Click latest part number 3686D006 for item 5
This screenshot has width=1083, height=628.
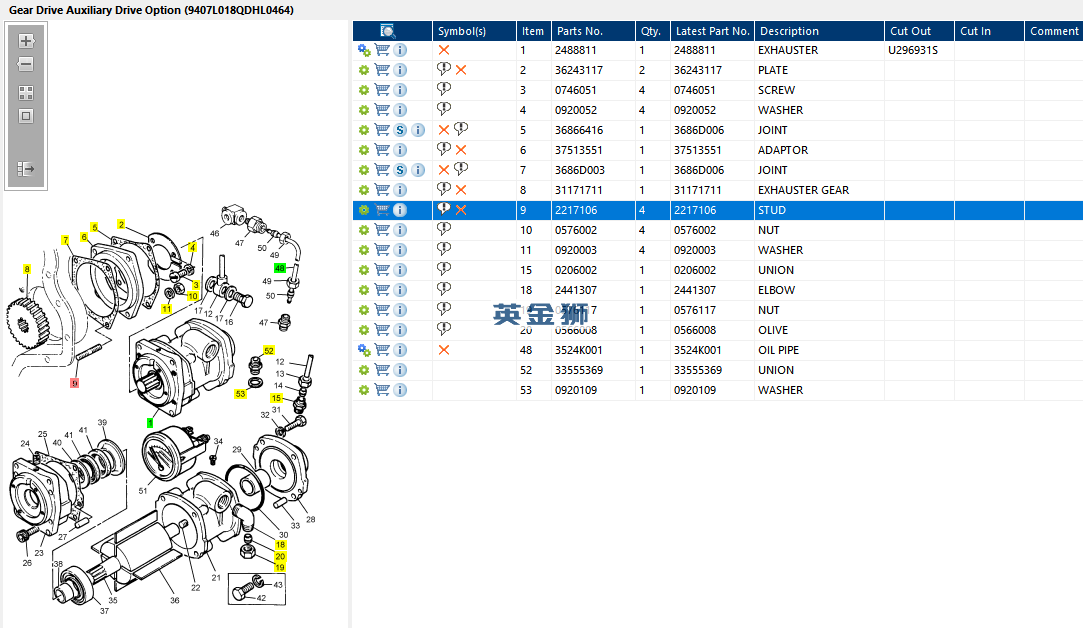click(698, 130)
